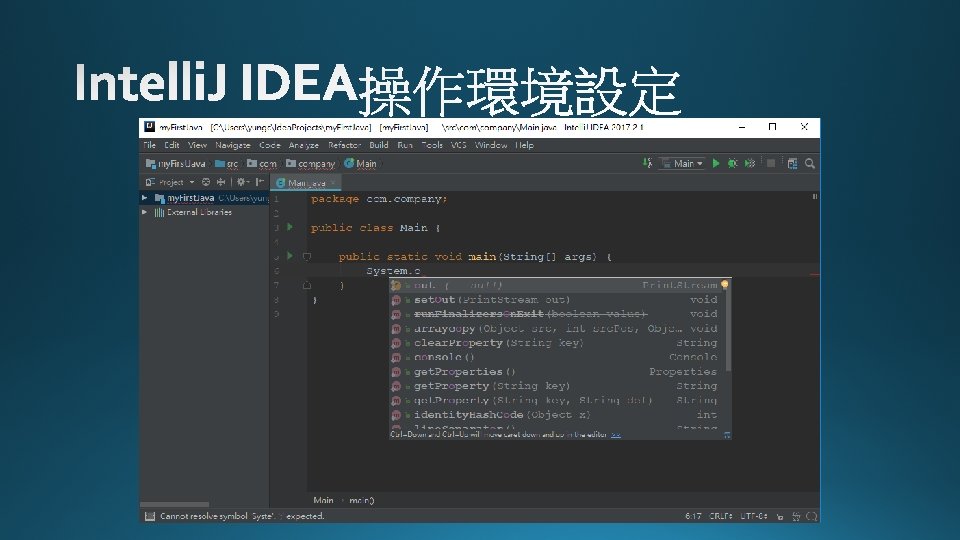Start debugging with the green bug icon
Image resolution: width=960 pixels, height=540 pixels.
click(732, 163)
